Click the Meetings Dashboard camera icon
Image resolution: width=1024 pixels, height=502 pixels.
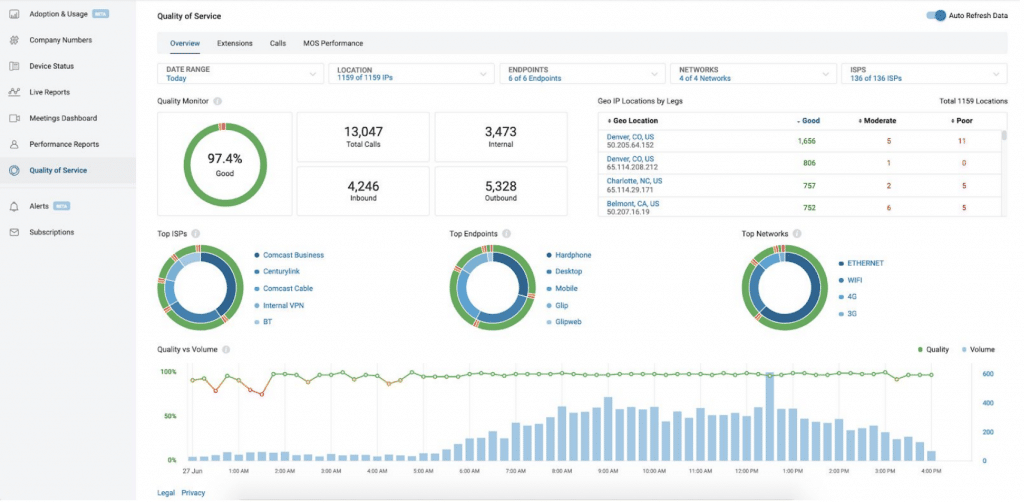click(14, 118)
